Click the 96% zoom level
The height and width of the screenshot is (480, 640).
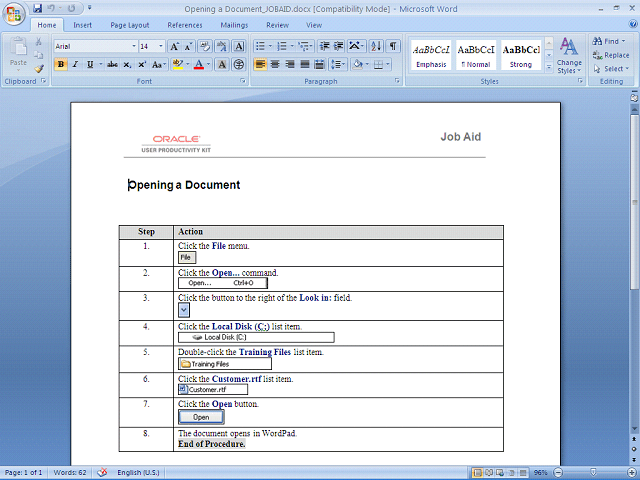click(x=541, y=473)
